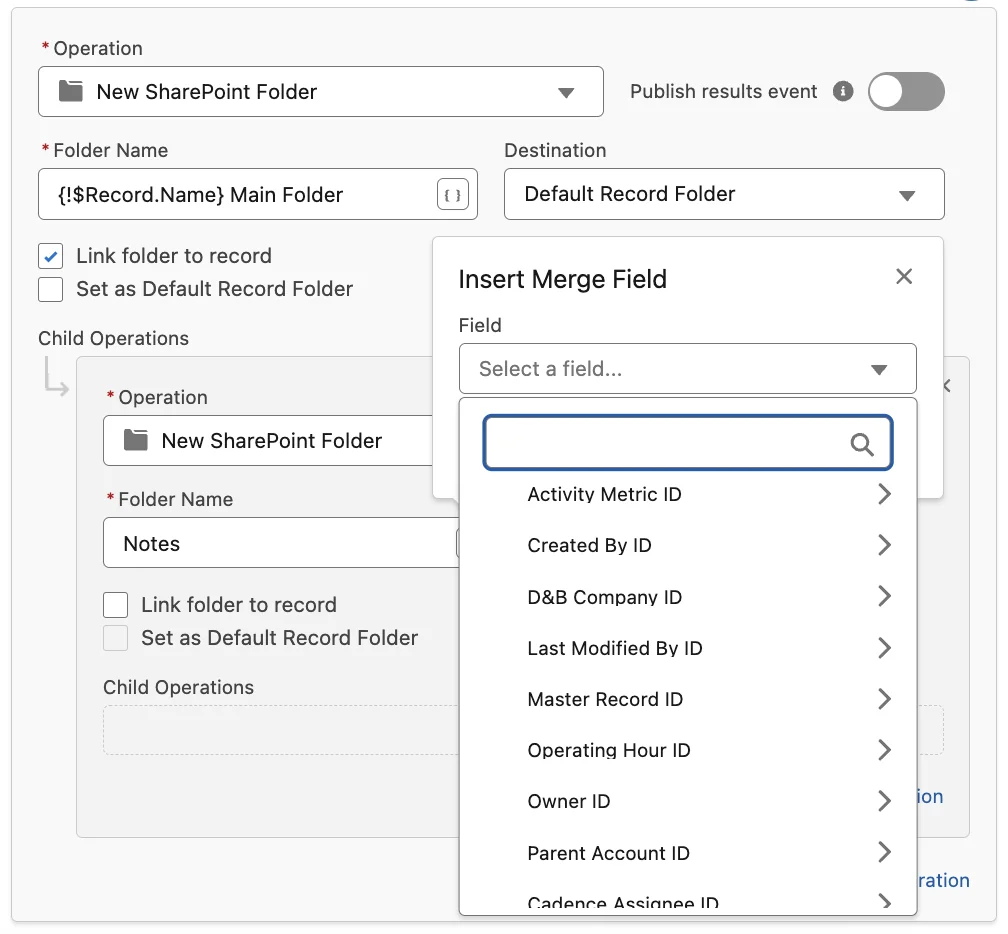This screenshot has height=934, width=1008.
Task: Expand the Last Modified By ID chevron
Action: click(x=884, y=647)
